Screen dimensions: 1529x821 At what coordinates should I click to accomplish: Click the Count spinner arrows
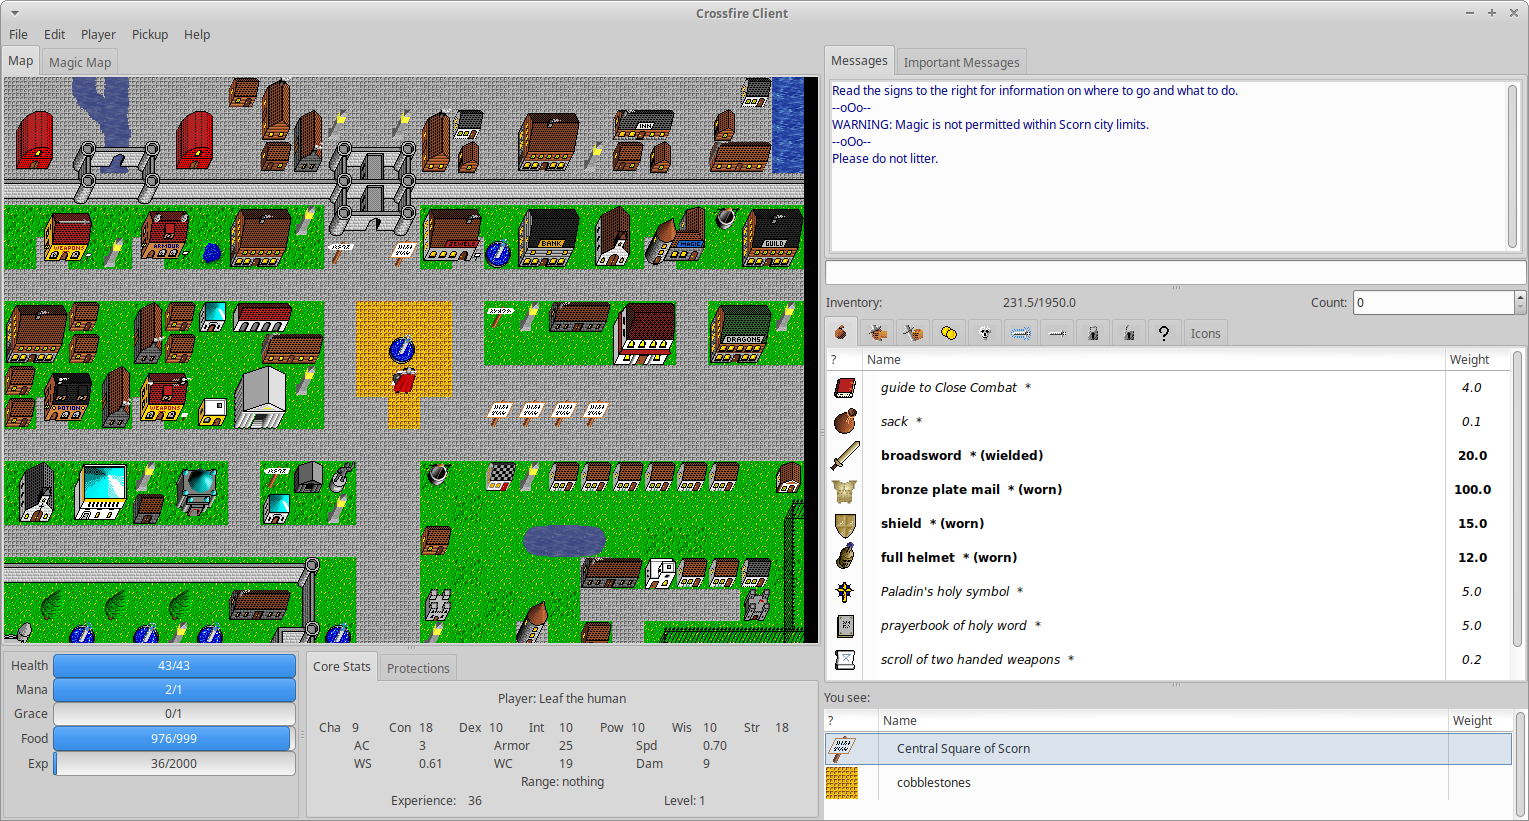coord(1520,302)
